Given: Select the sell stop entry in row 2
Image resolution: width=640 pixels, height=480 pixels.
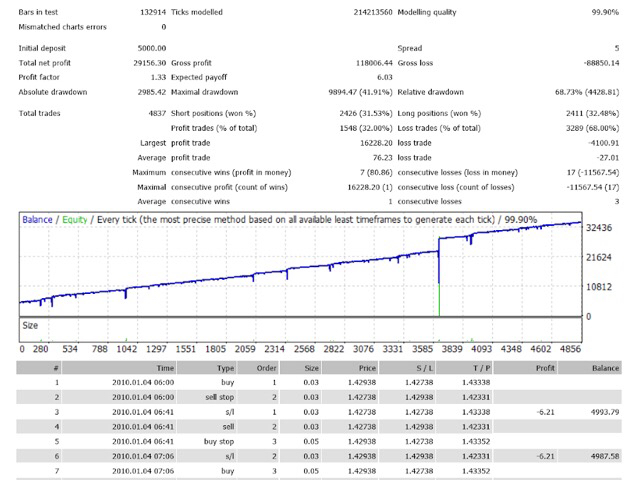Looking at the screenshot, I should coord(221,397).
